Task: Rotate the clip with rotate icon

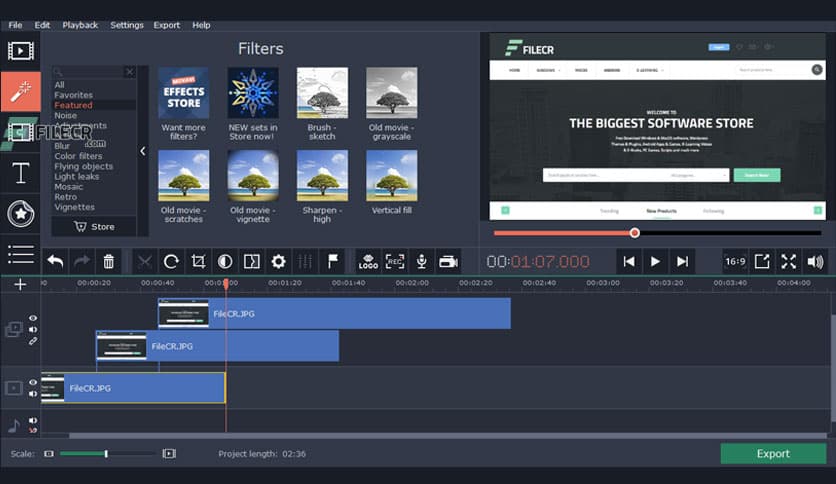Action: point(171,261)
